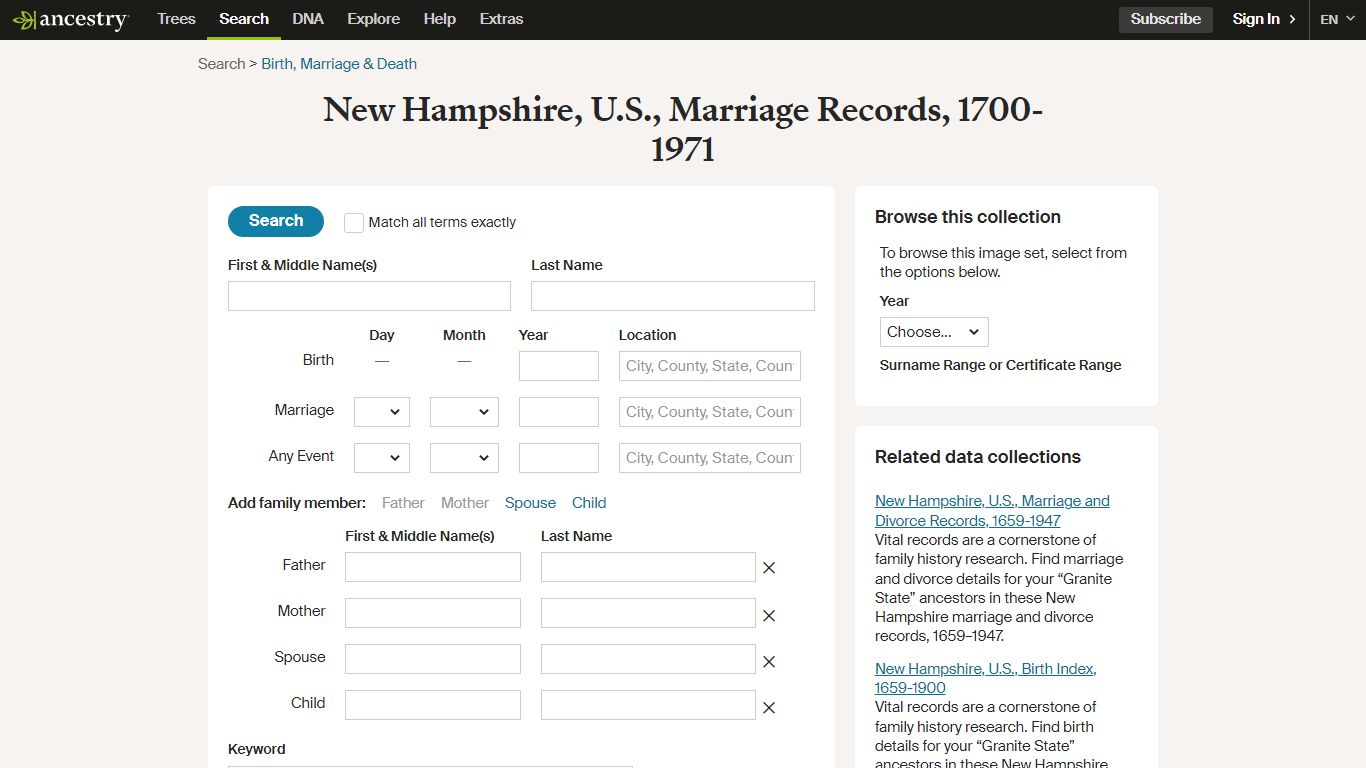This screenshot has width=1366, height=768.
Task: Click the greyed Father add option
Action: coord(403,503)
